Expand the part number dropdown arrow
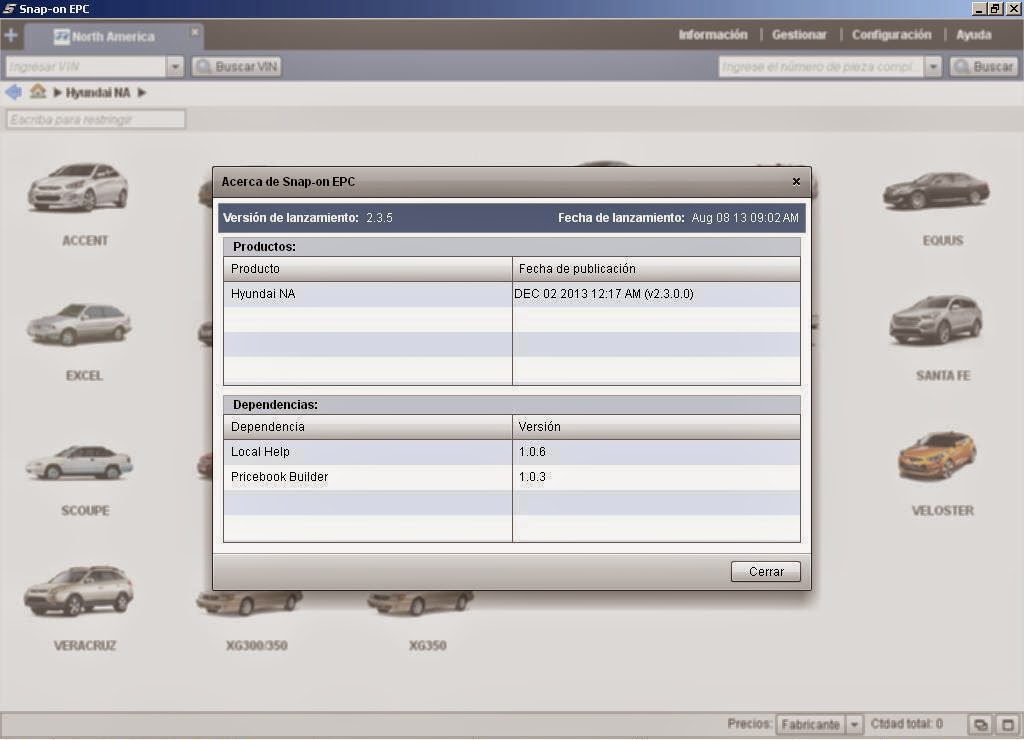1024x740 pixels. click(933, 67)
